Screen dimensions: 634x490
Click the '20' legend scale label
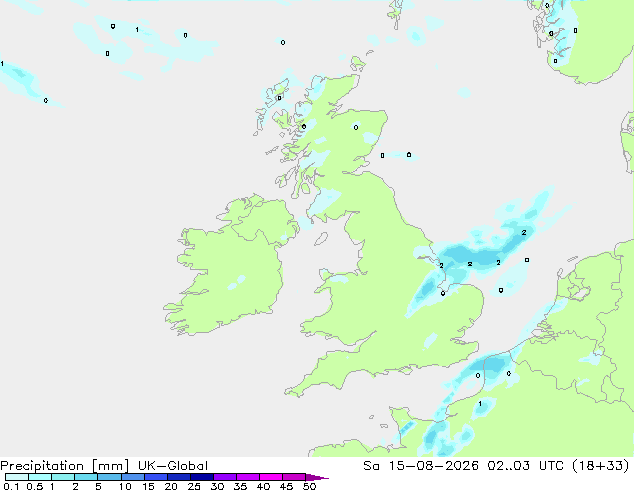click(x=171, y=486)
